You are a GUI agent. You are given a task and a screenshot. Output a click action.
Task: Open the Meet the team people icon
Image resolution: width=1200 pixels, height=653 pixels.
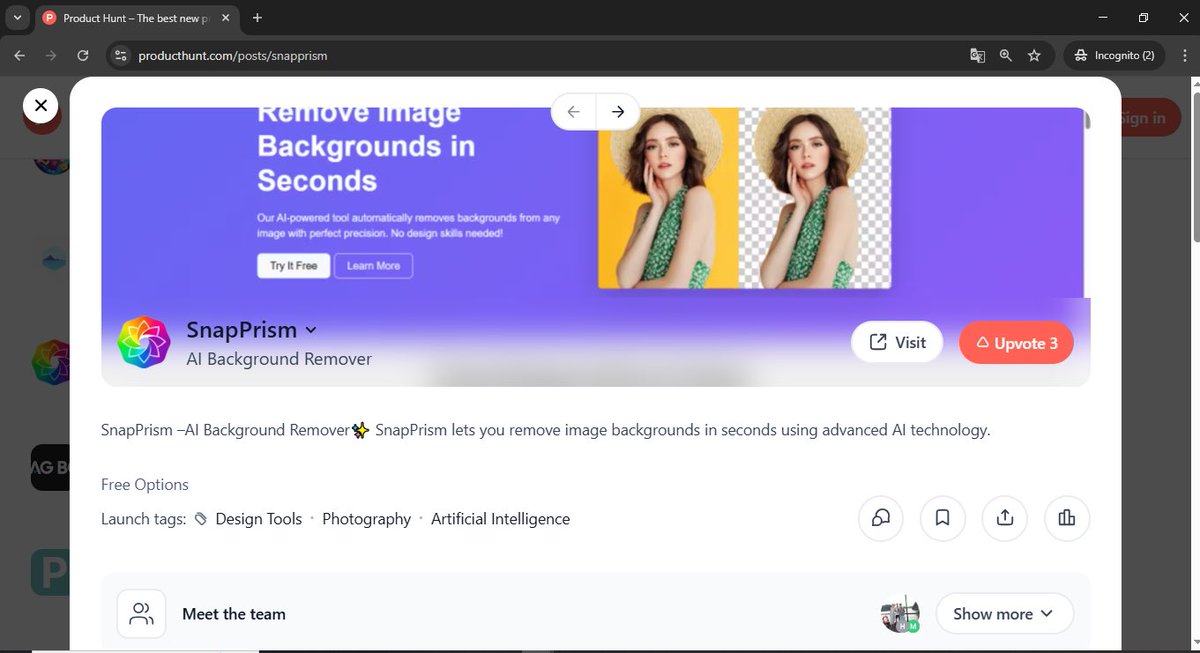point(140,613)
